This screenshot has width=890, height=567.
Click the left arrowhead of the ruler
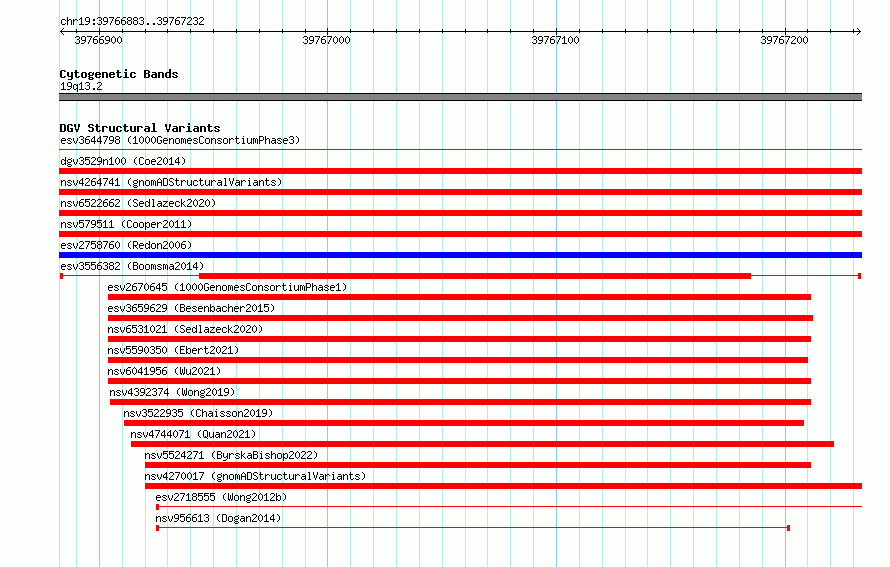62,32
